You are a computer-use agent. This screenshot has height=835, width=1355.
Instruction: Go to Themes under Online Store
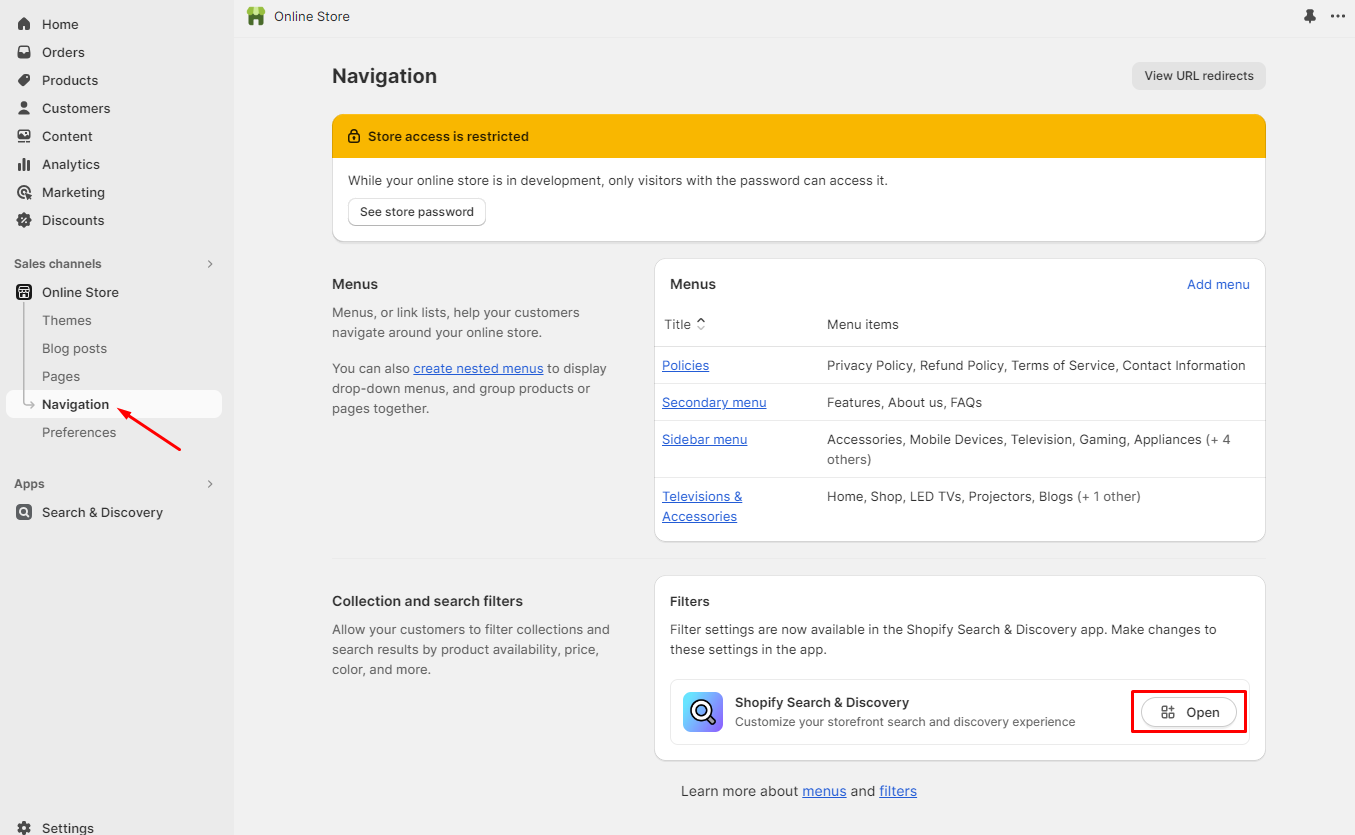(x=67, y=320)
